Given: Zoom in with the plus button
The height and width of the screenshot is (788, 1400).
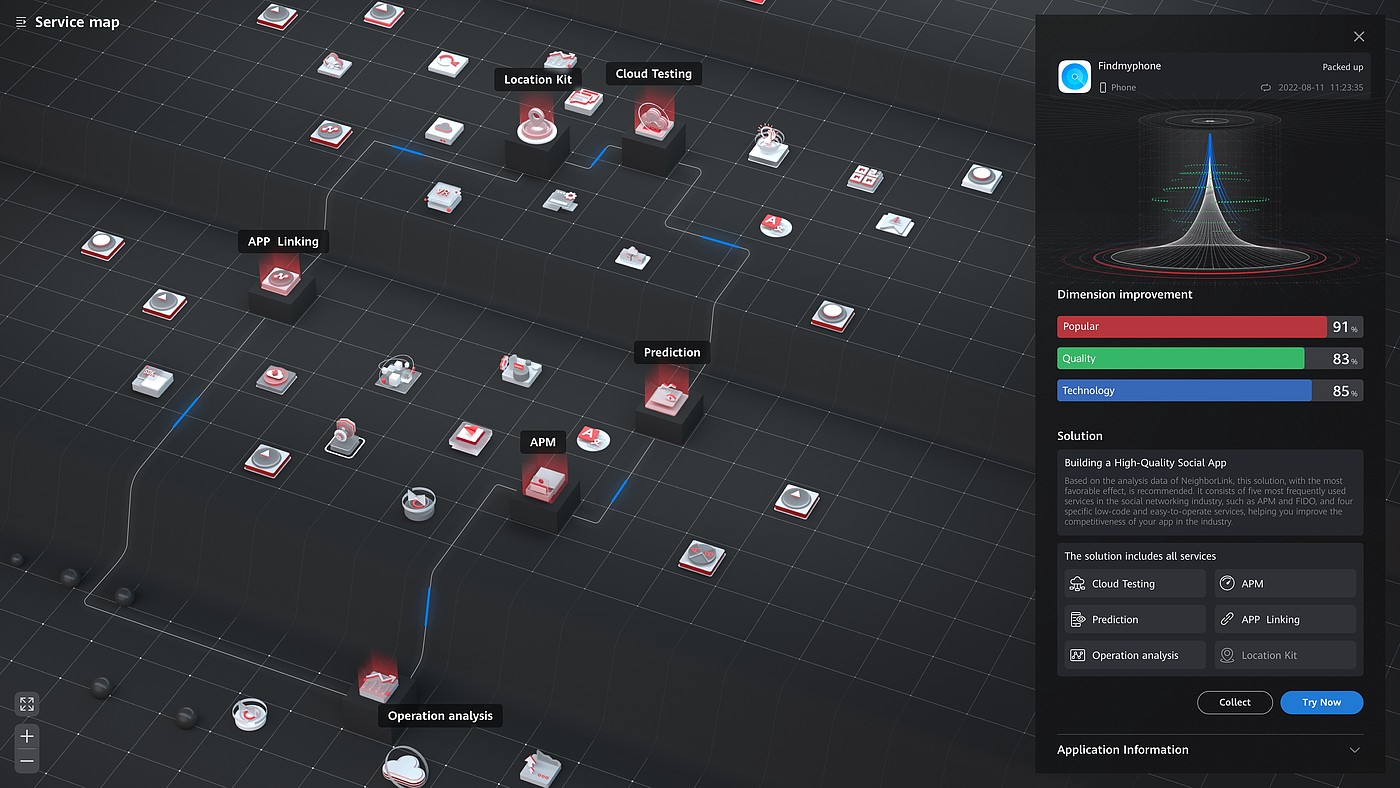Looking at the screenshot, I should coord(27,736).
